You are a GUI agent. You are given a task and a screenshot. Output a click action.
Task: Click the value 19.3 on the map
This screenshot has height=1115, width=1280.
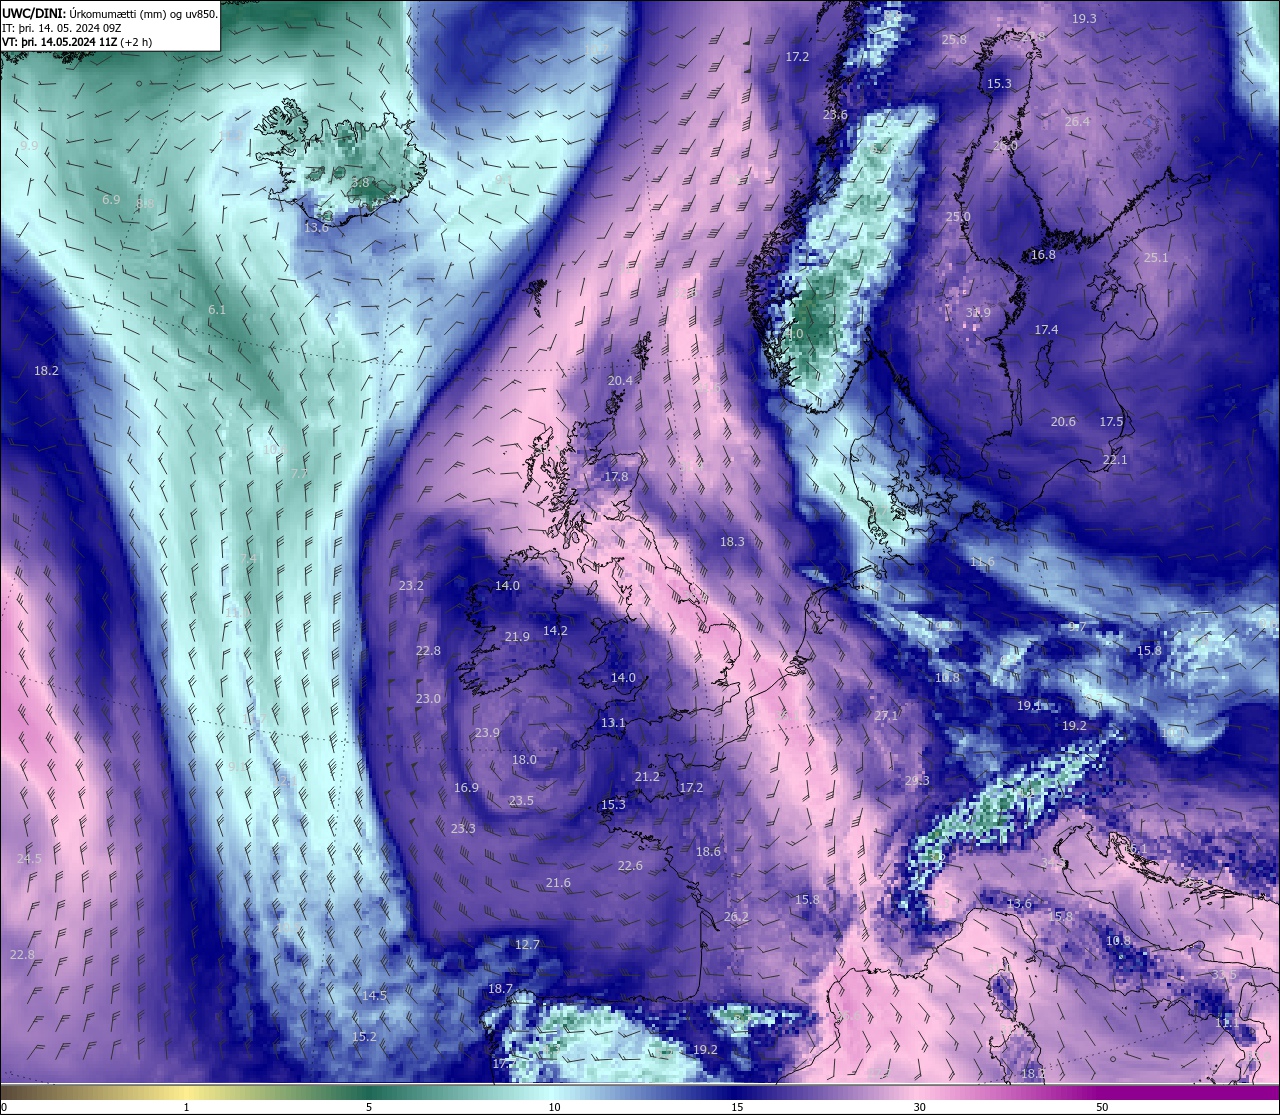click(x=1084, y=19)
